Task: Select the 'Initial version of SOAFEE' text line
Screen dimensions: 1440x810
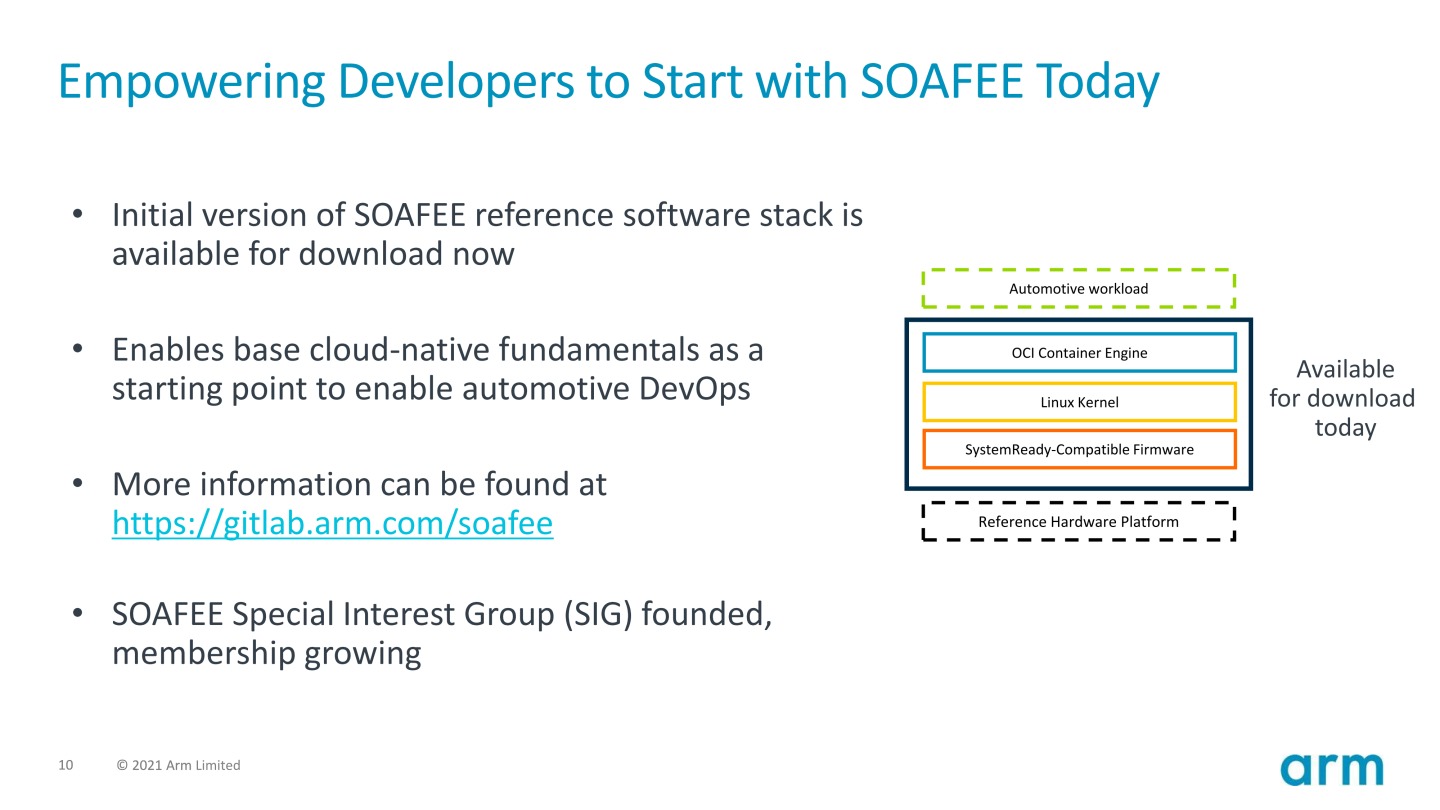Action: pos(487,215)
